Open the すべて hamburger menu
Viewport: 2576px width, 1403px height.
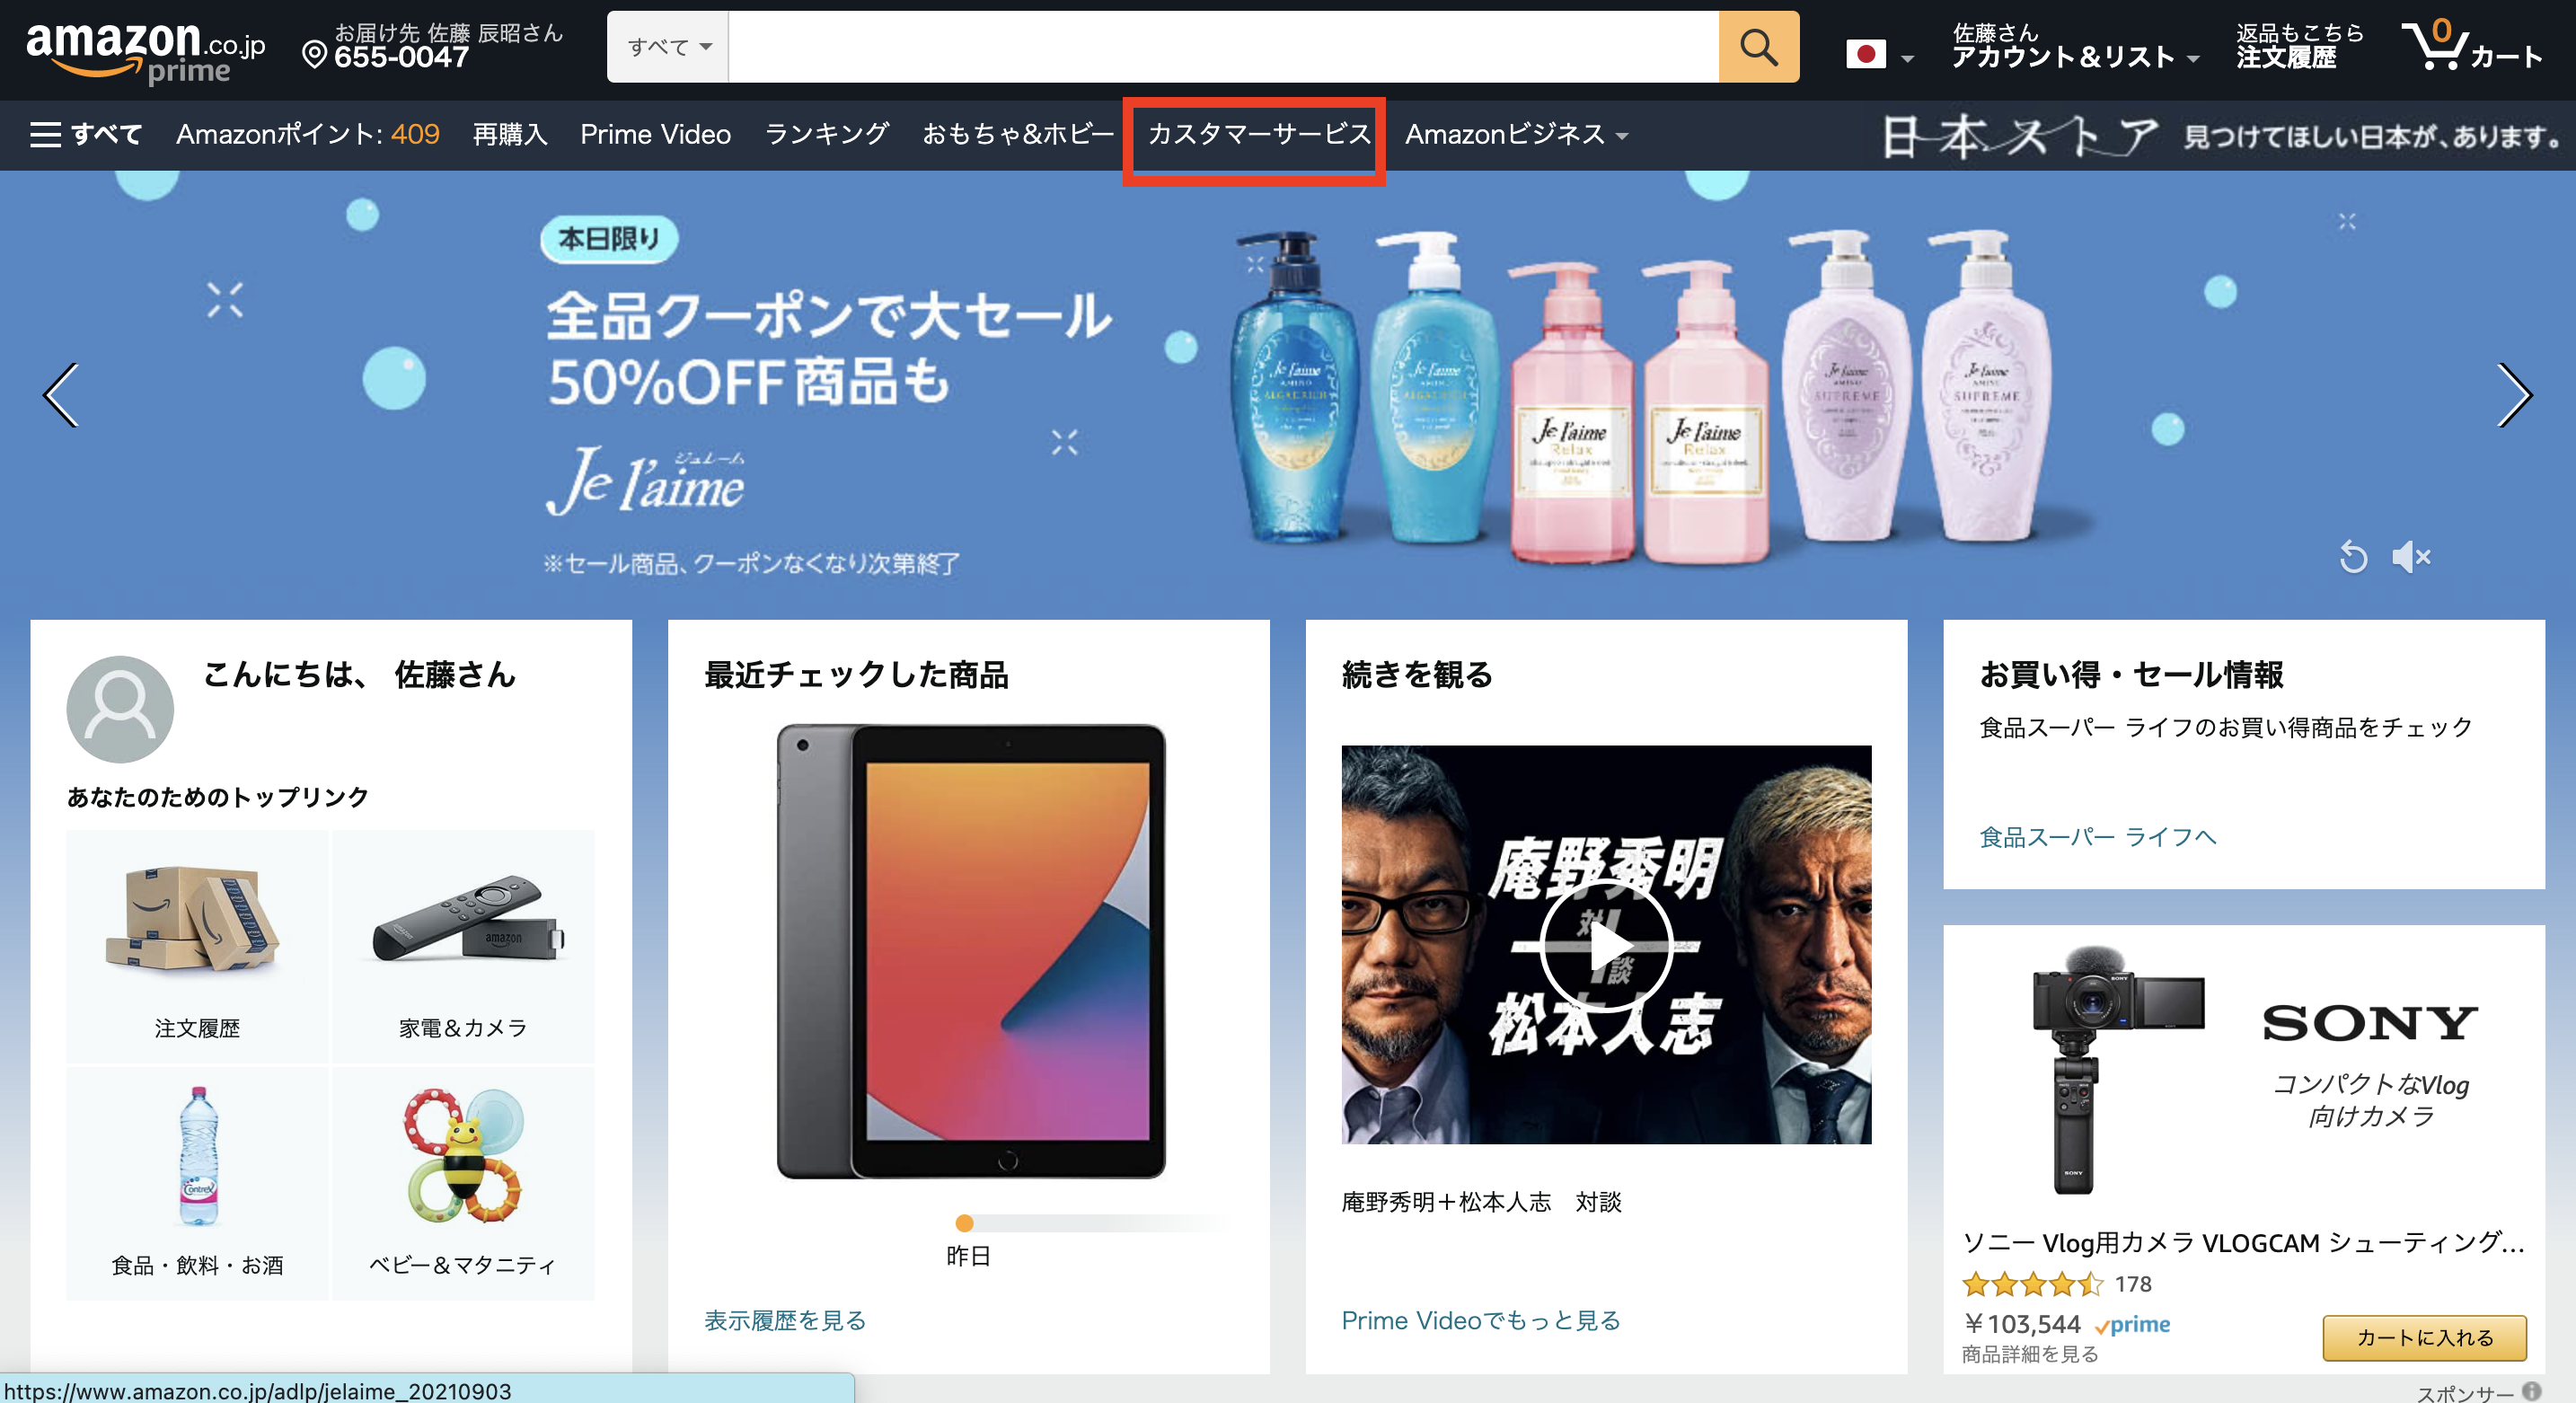point(85,134)
